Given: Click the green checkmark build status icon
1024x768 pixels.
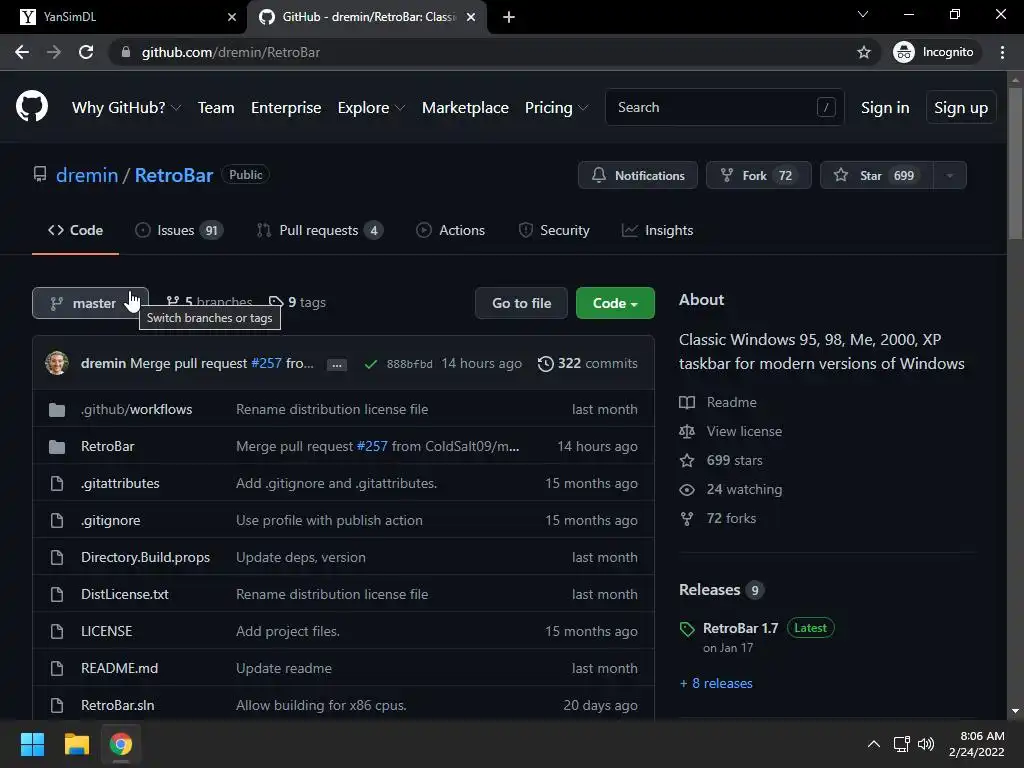Looking at the screenshot, I should (370, 364).
